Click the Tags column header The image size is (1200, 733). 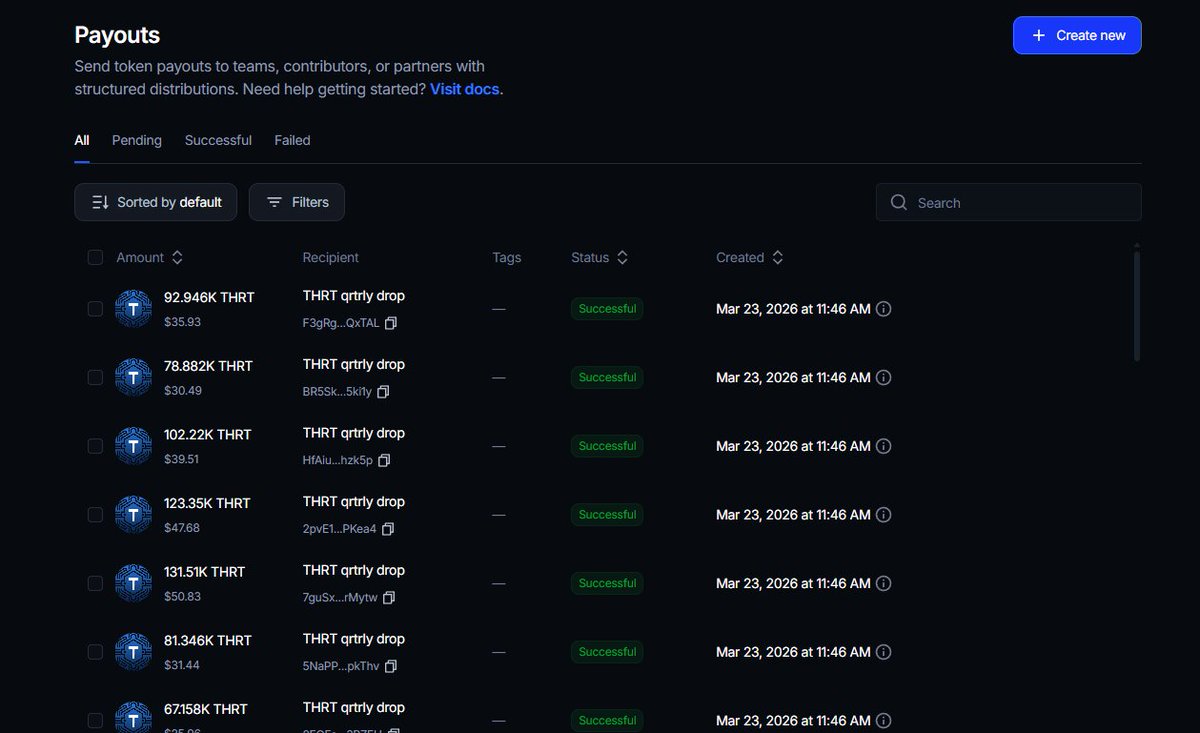pyautogui.click(x=507, y=257)
